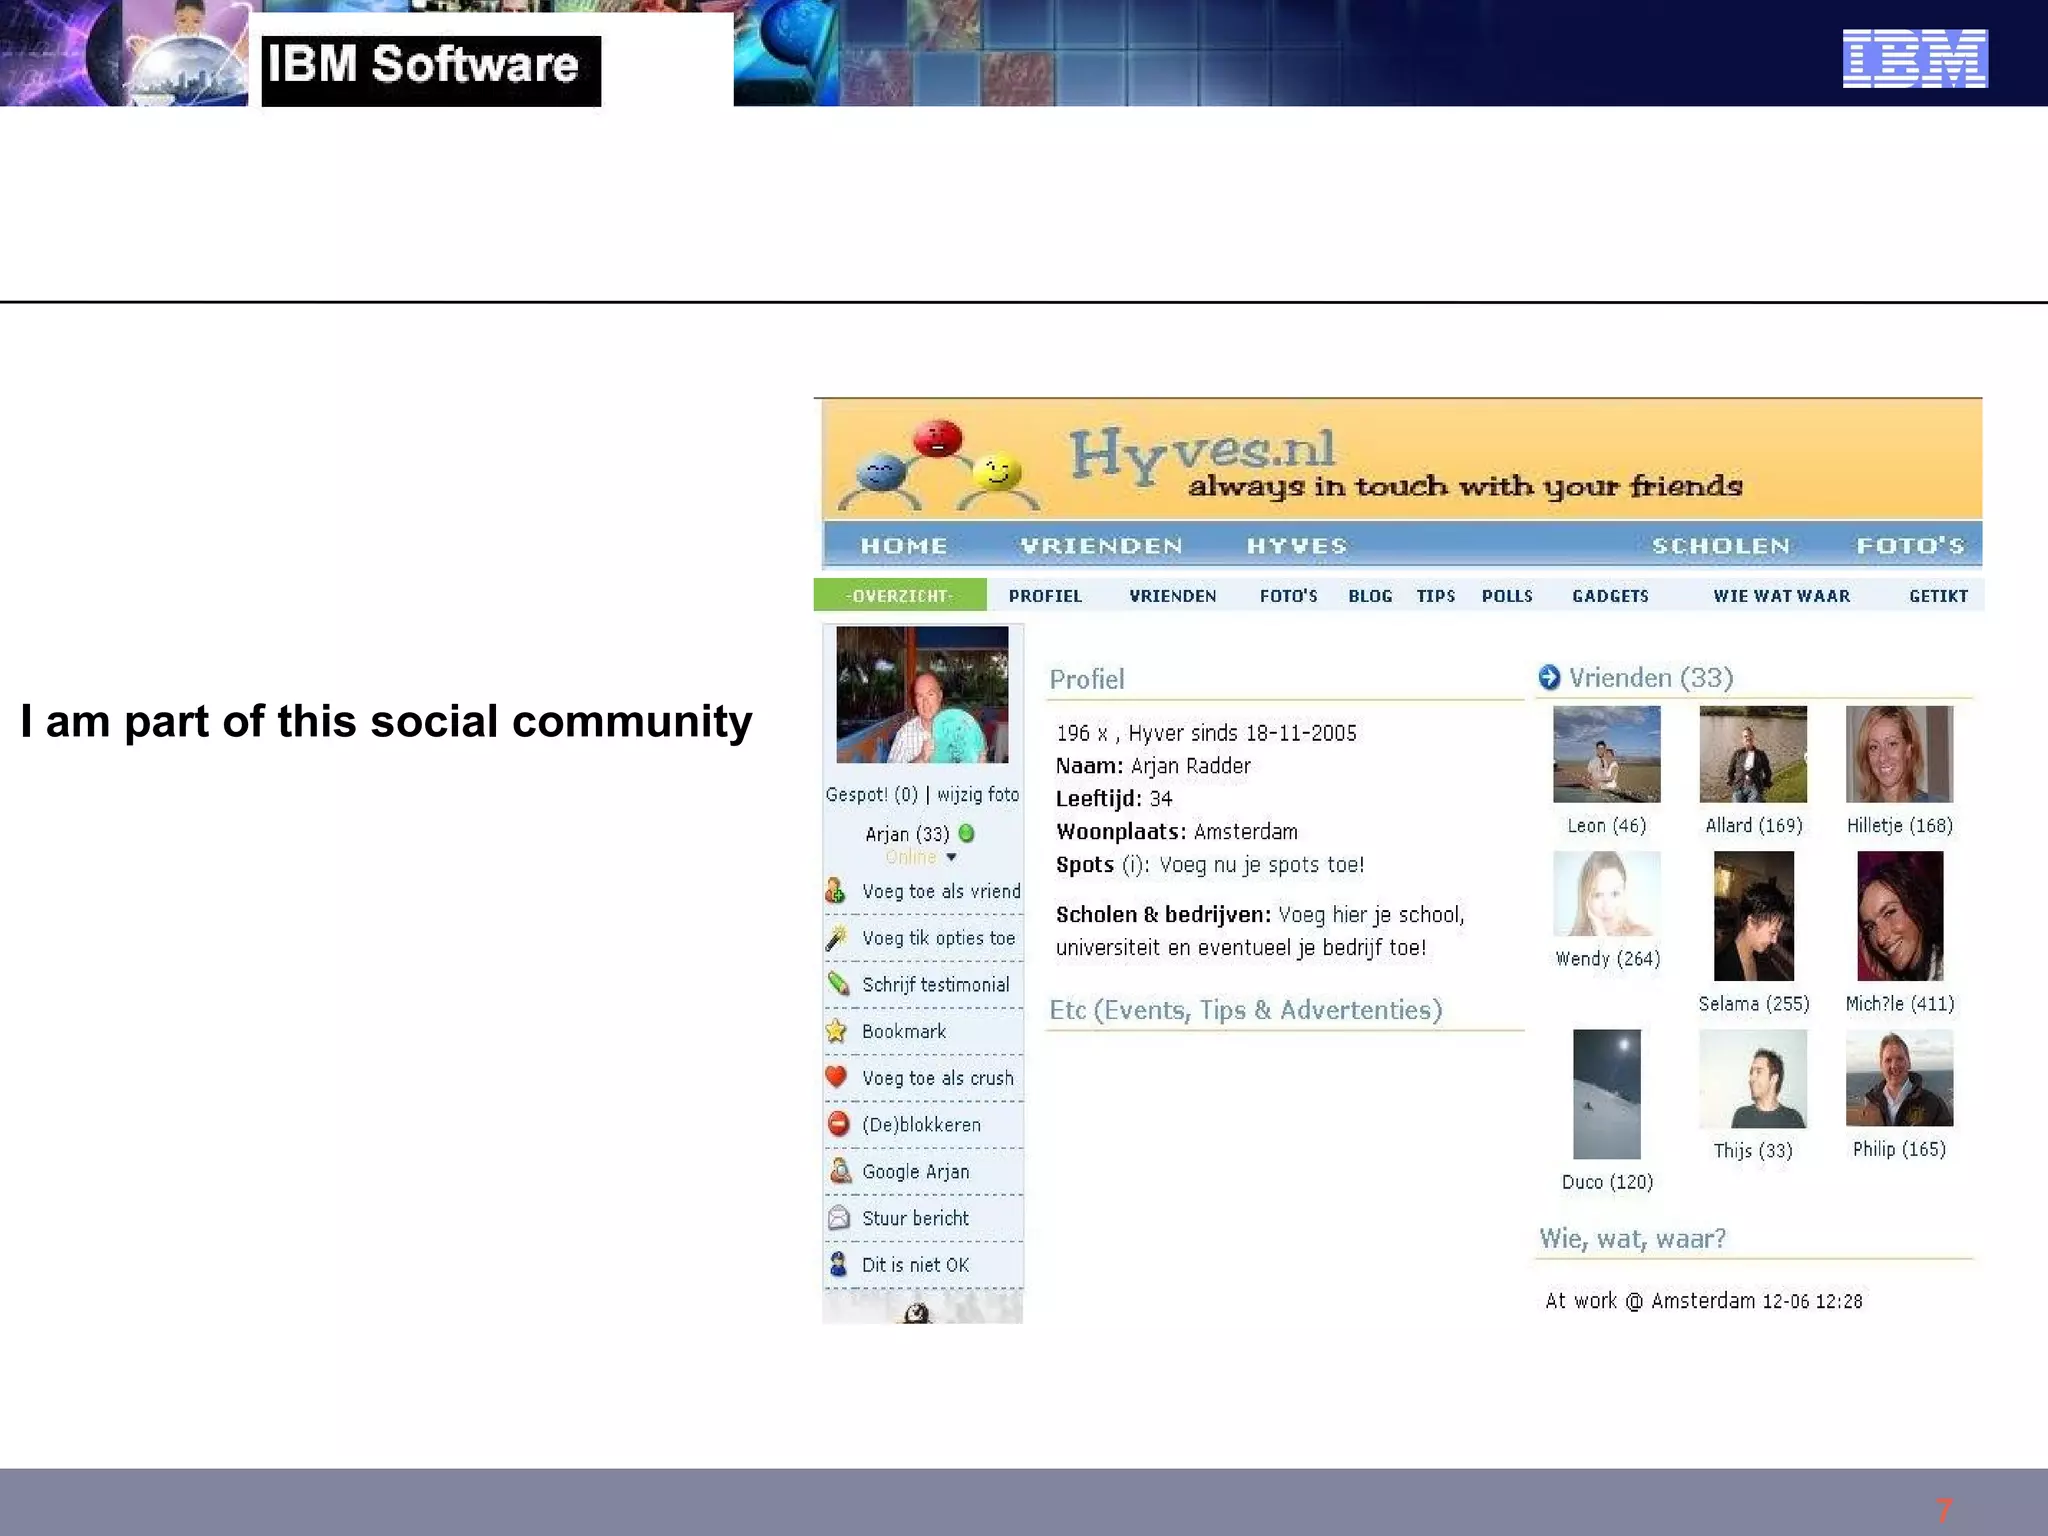2048x1536 pixels.
Task: Open HOME in the blue navigation bar
Action: coord(904,546)
